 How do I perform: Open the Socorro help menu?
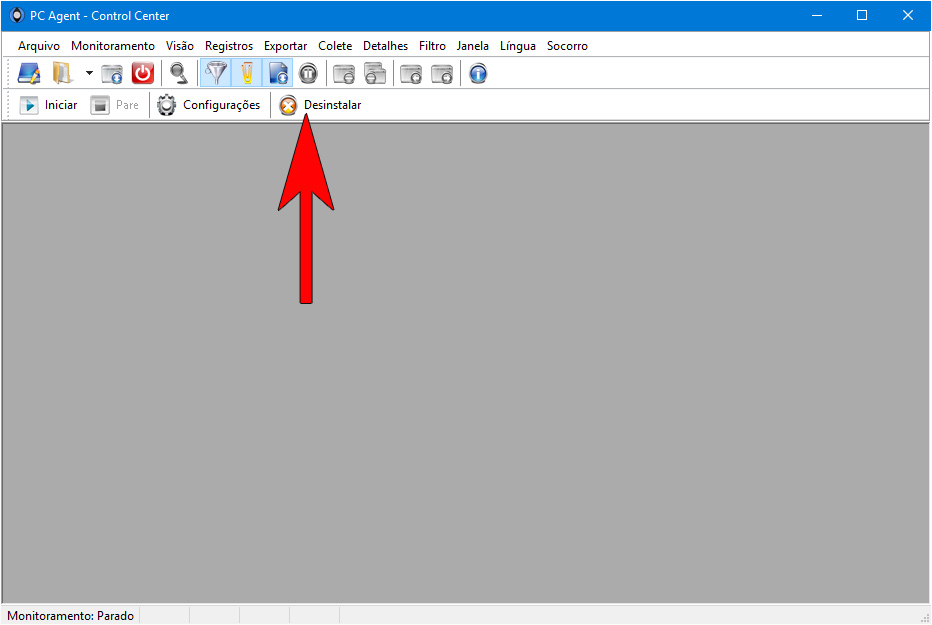click(x=567, y=46)
